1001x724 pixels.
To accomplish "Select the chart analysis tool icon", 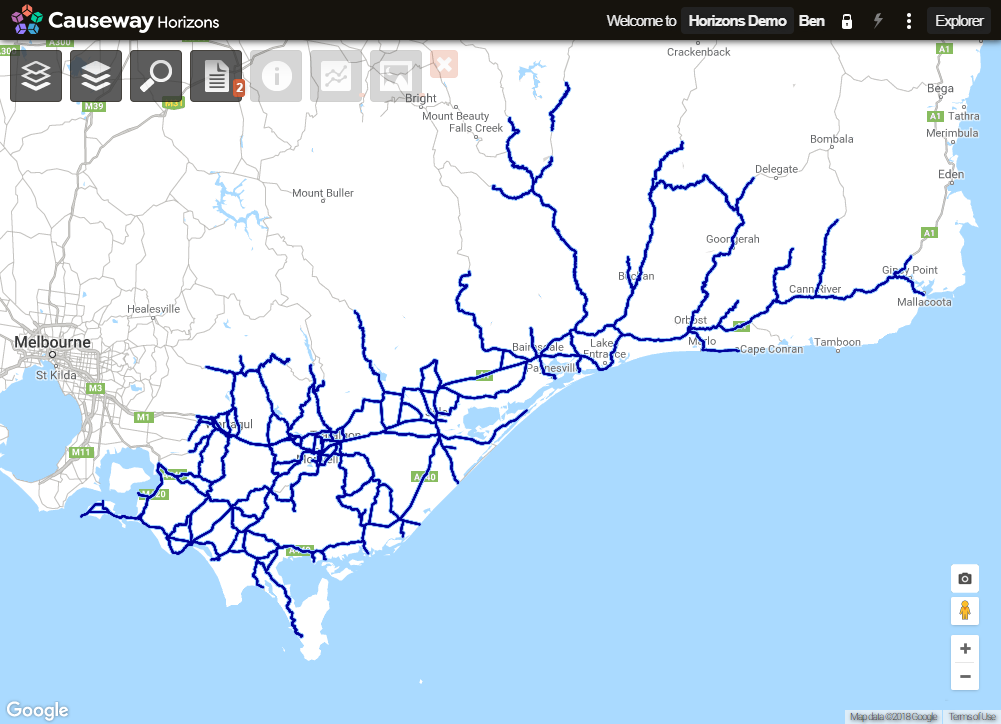I will point(335,75).
